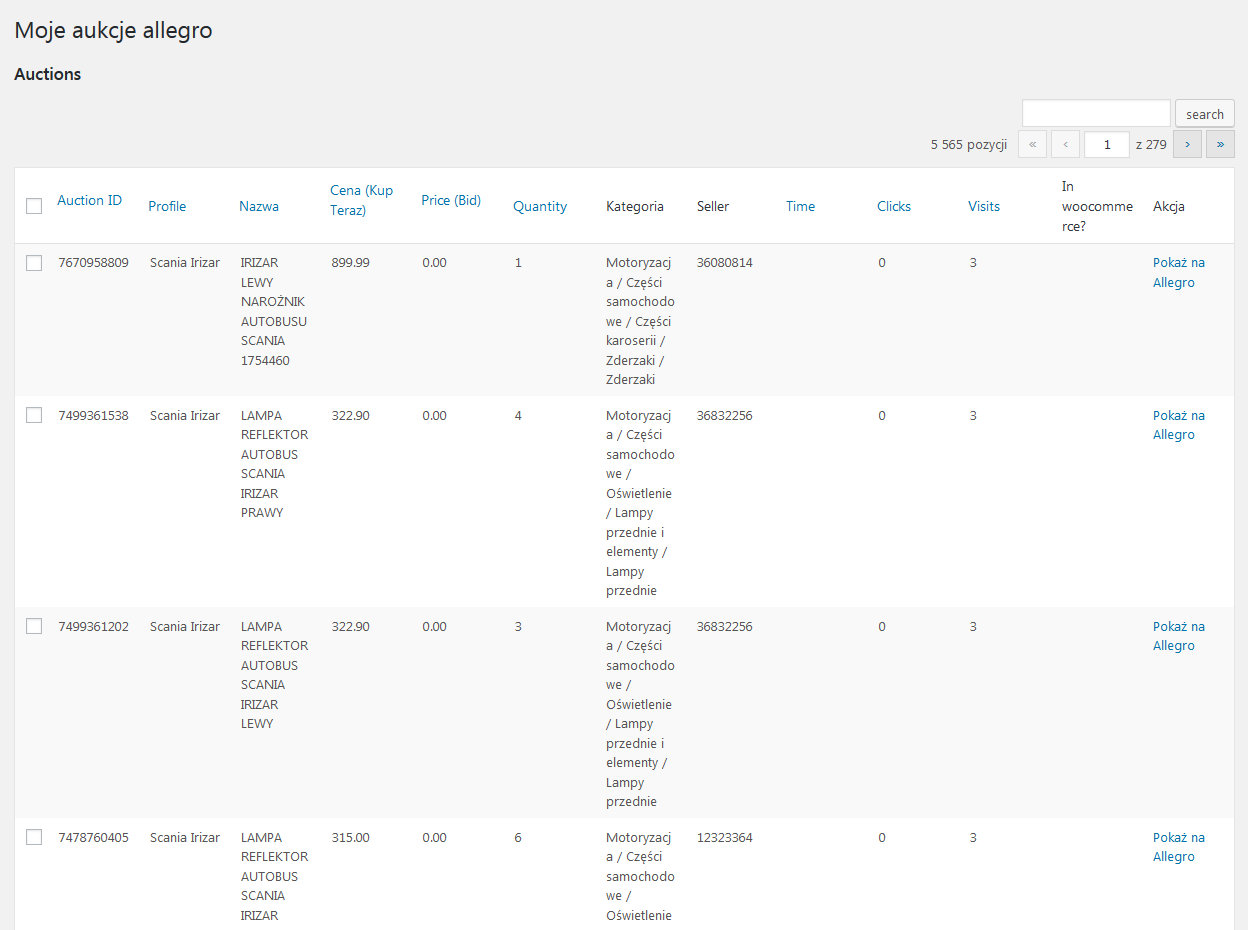The width and height of the screenshot is (1248, 930).
Task: Mark the checkbox for auction 7478760405
Action: tap(34, 837)
